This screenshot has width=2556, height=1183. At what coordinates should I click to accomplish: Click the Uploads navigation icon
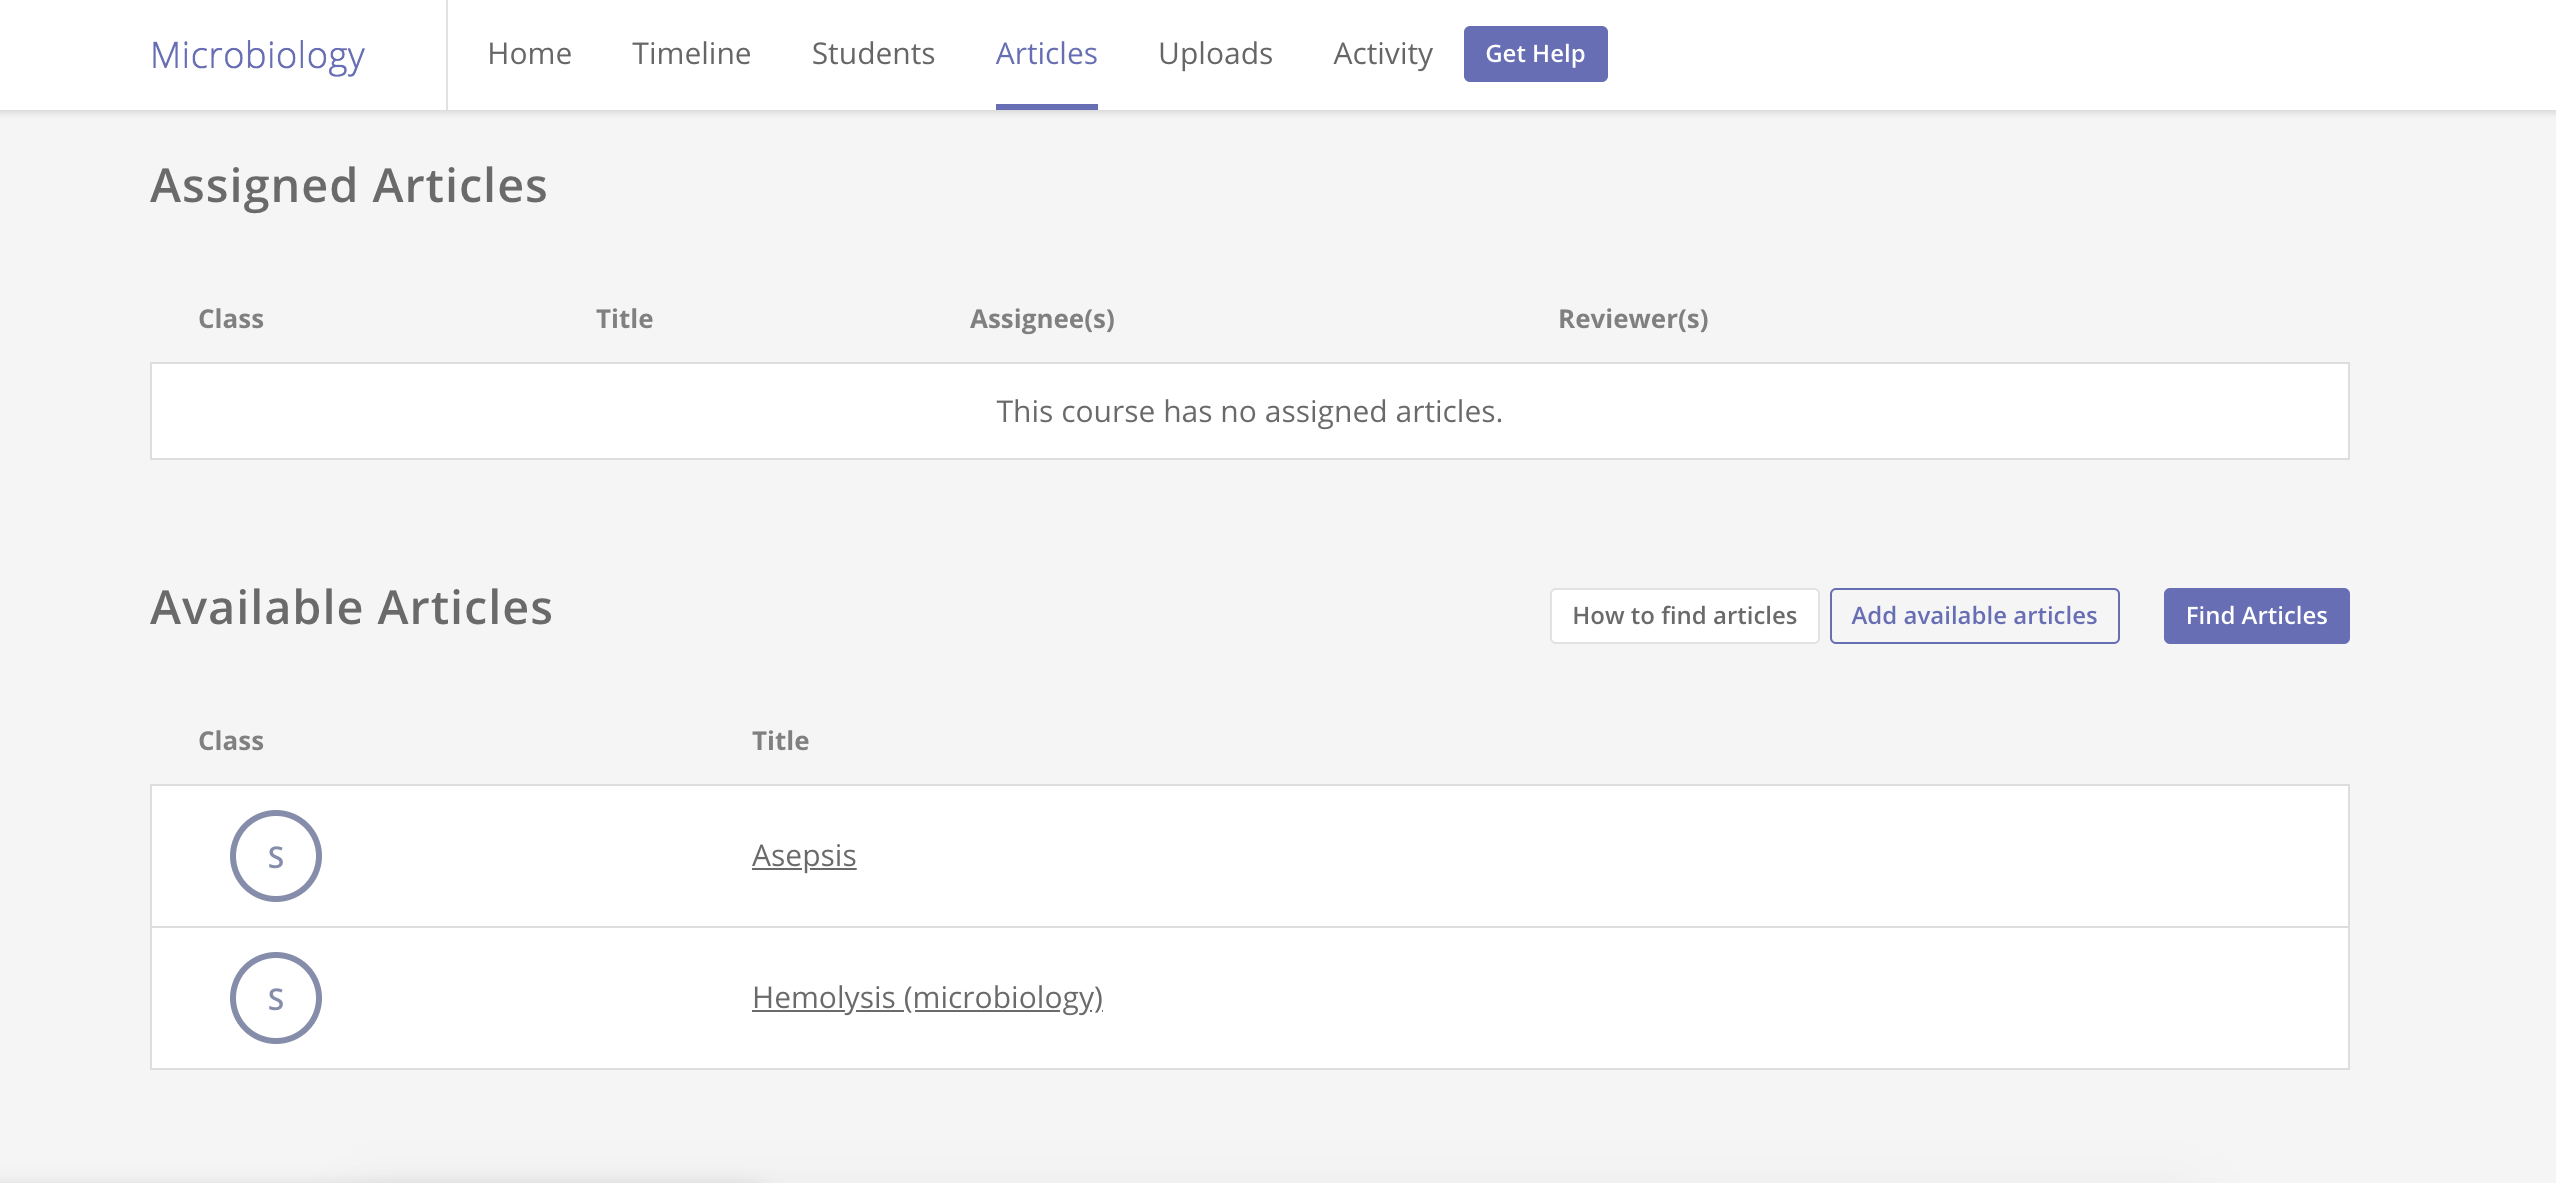tap(1214, 52)
